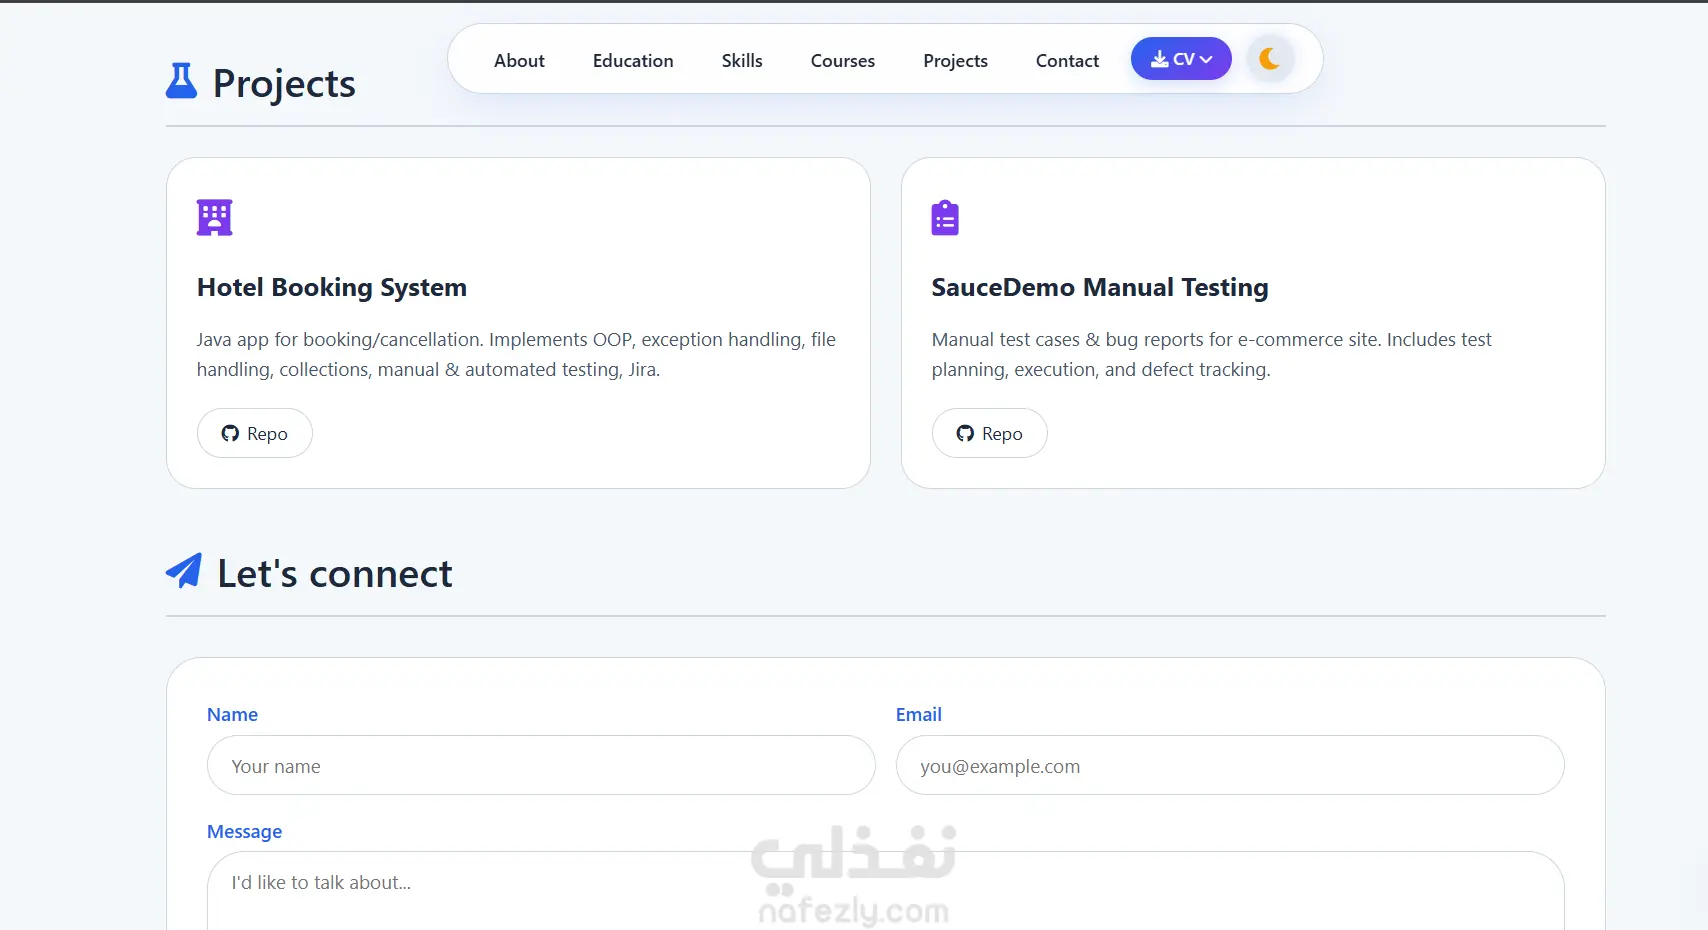Click the hotel building icon

214,217
